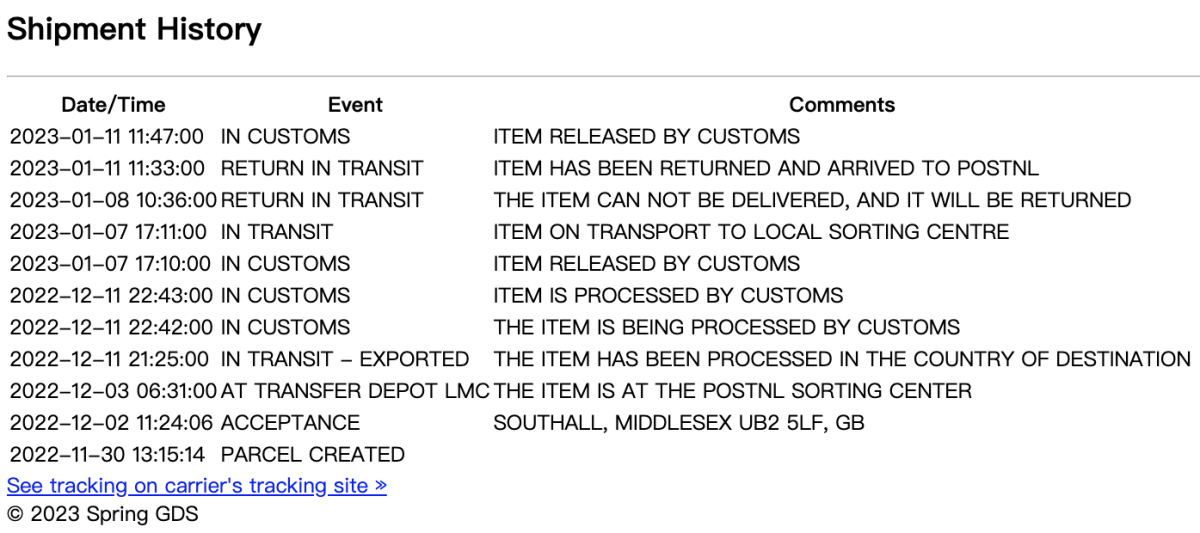
Task: Select the SOUTHALL, MIDDLESEX UB2 5LF comment
Action: [679, 423]
